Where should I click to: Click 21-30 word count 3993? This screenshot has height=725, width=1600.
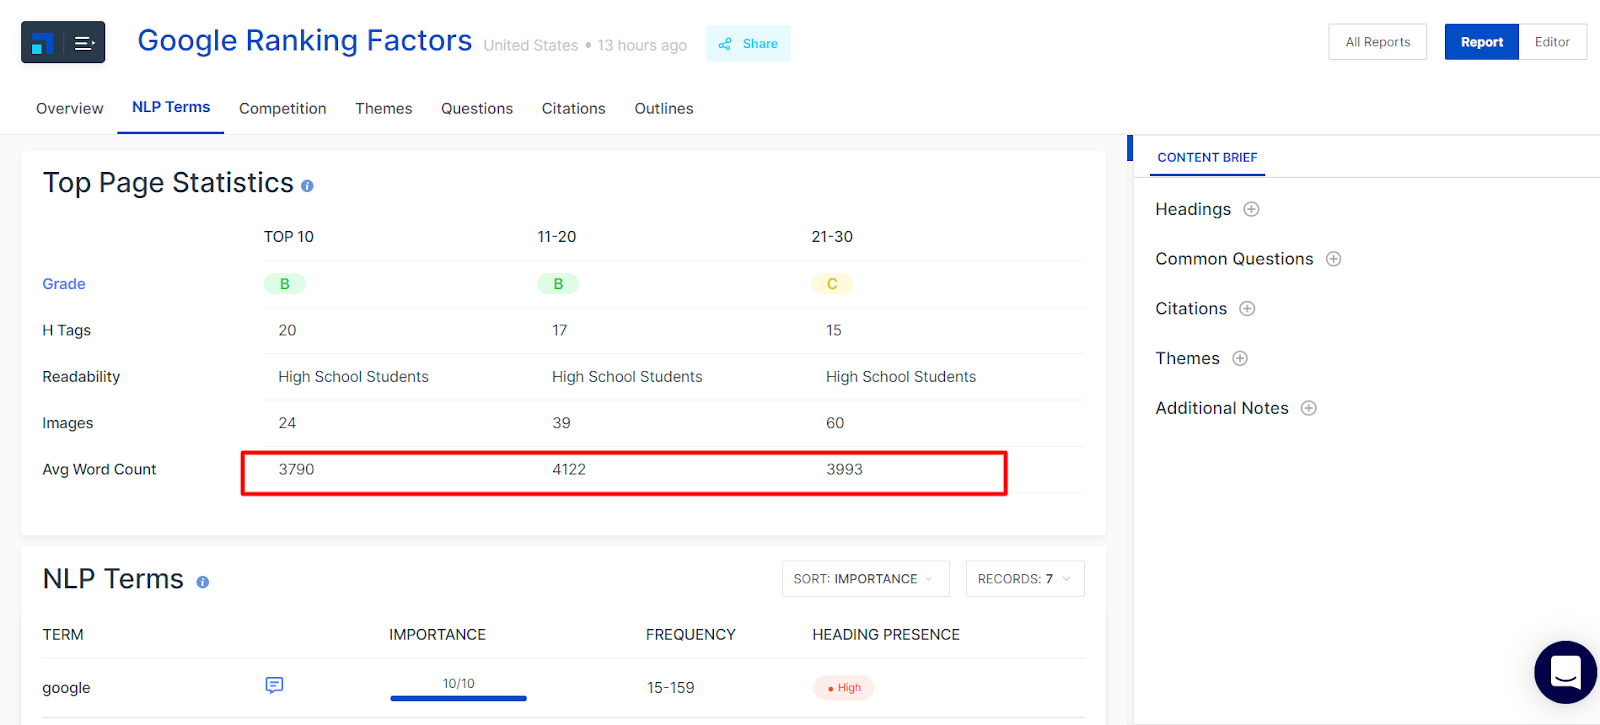pos(844,469)
